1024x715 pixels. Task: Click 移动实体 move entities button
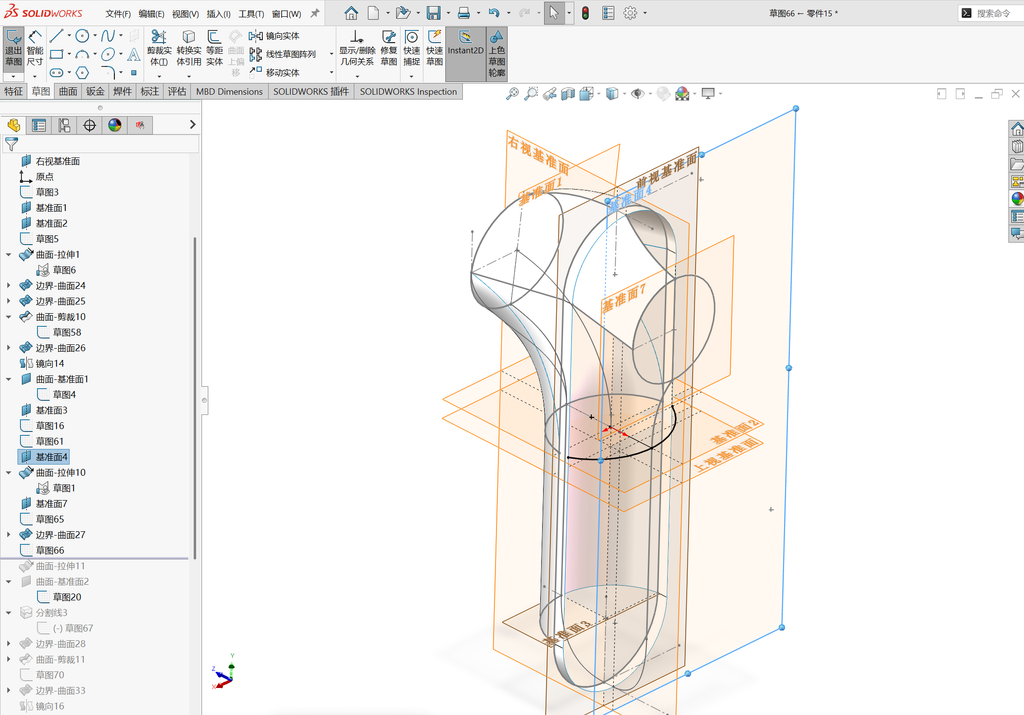click(x=274, y=72)
